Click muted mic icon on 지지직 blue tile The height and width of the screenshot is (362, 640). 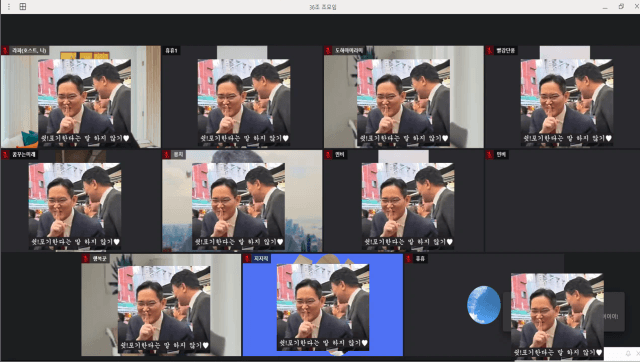pos(247,259)
